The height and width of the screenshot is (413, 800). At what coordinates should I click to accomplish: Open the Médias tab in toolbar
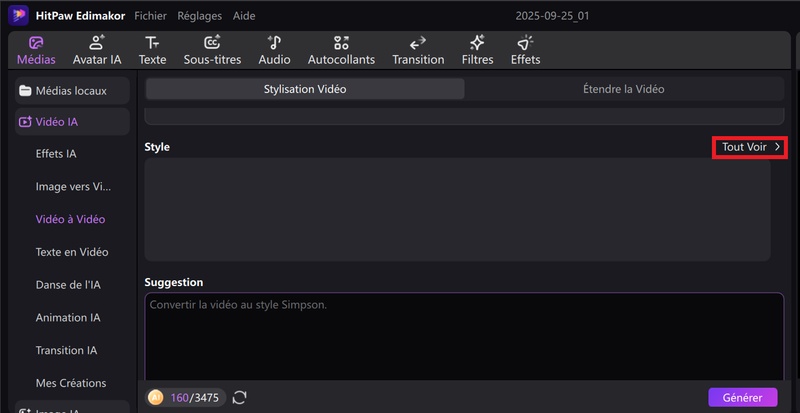(x=36, y=50)
